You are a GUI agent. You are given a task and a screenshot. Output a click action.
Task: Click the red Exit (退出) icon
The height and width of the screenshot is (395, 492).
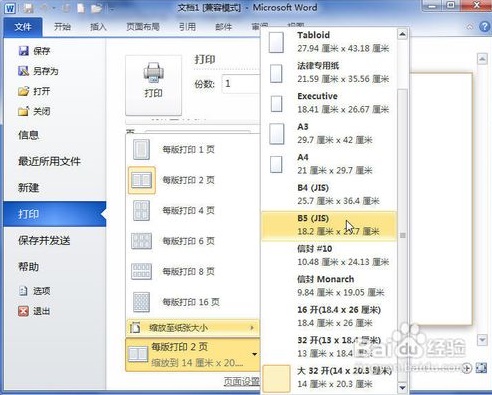(x=23, y=311)
